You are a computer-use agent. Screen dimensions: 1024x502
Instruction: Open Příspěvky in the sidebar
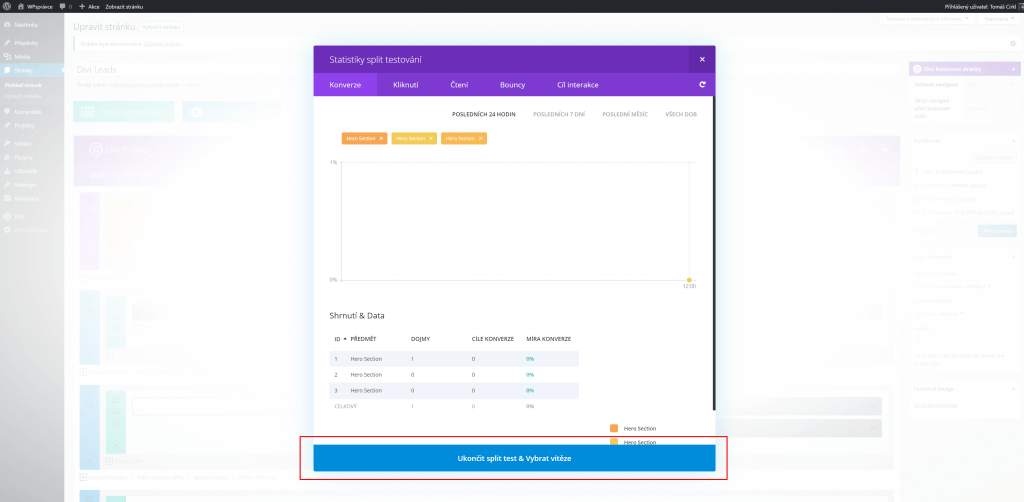pos(32,42)
